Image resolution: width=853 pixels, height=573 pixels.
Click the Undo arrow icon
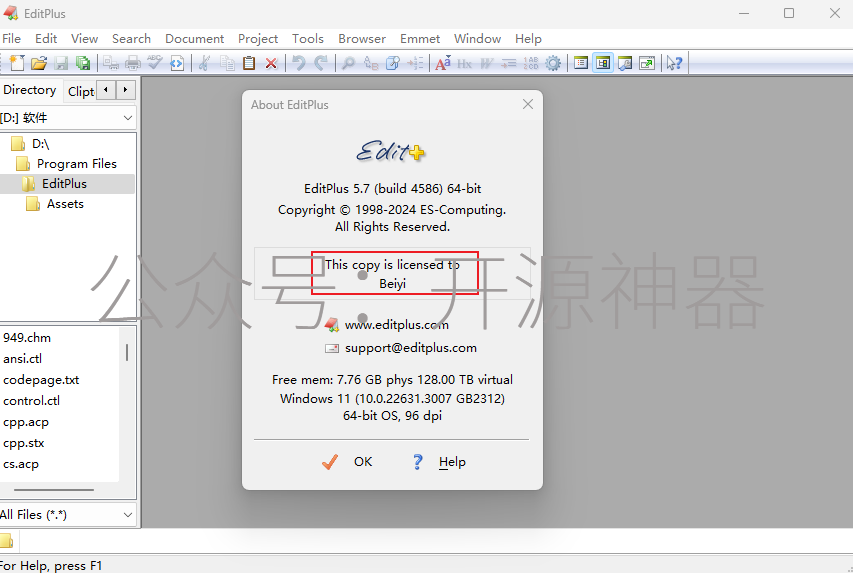pos(299,63)
